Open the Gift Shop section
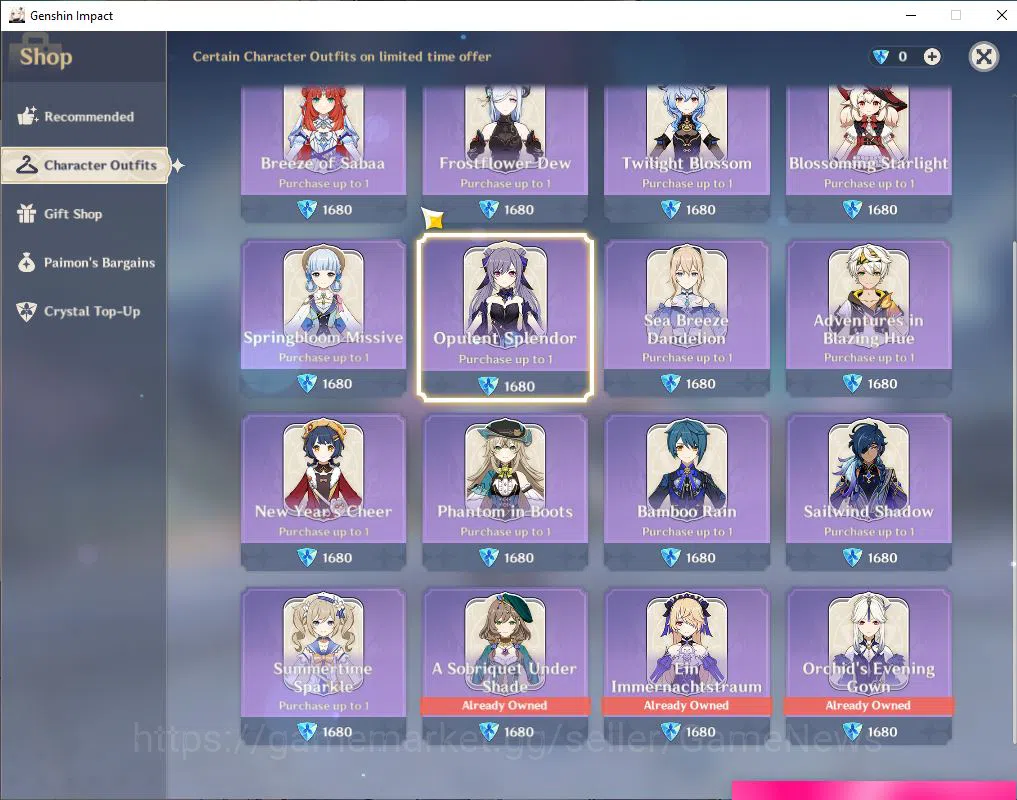 point(83,214)
